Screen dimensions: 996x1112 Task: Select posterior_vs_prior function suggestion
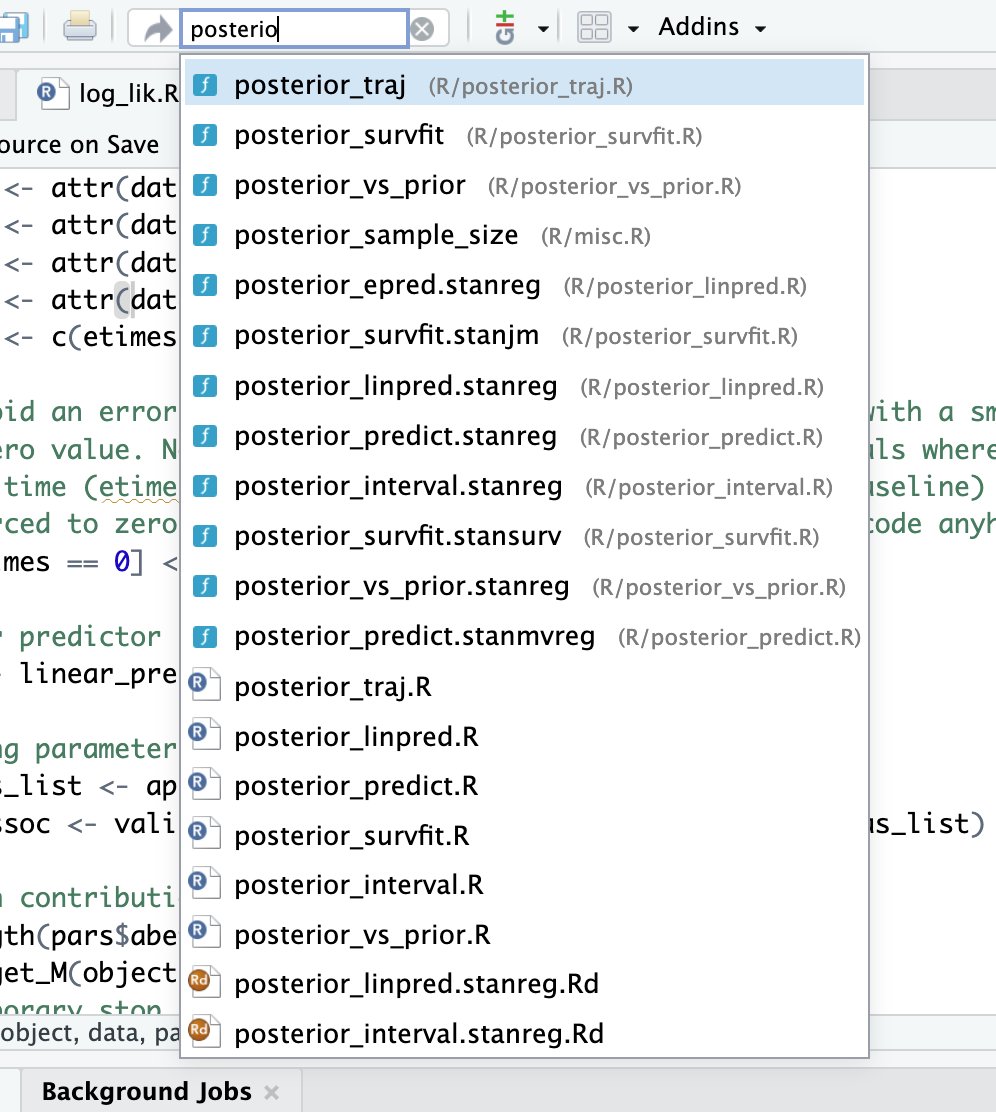click(524, 185)
